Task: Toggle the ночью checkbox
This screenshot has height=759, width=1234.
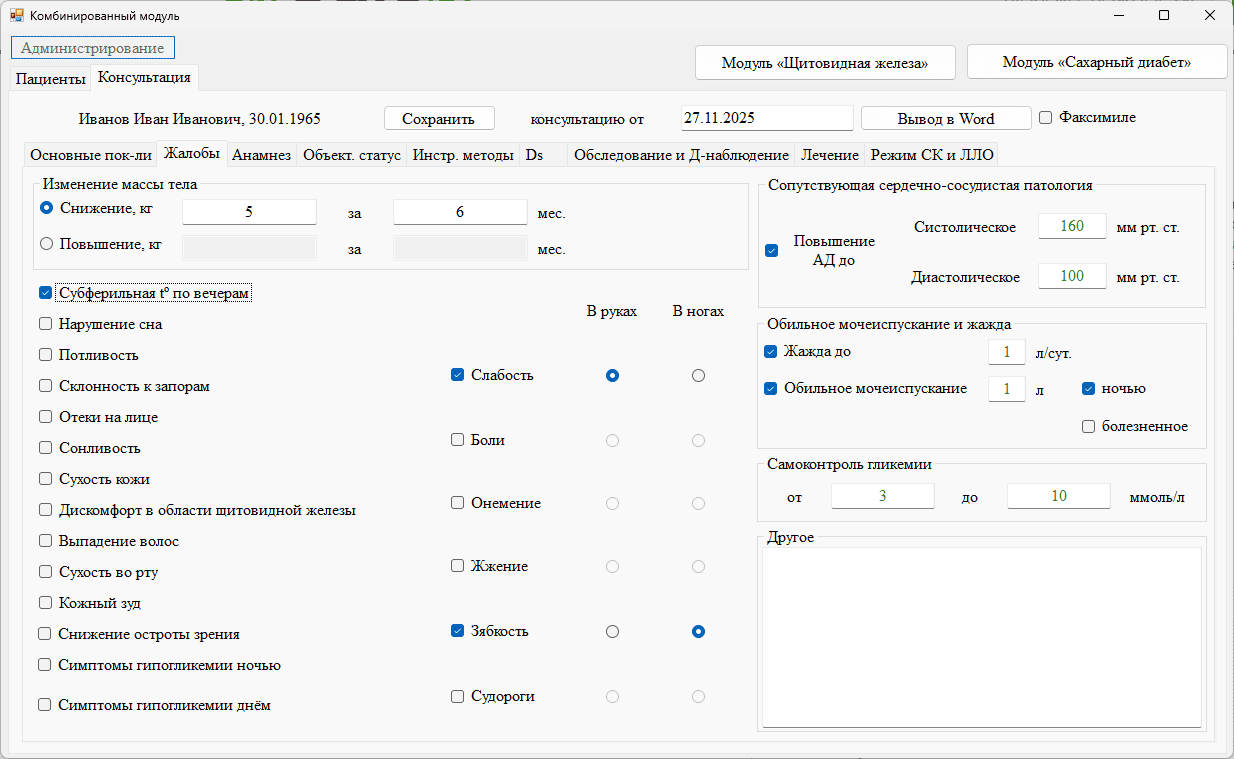Action: [x=1089, y=389]
